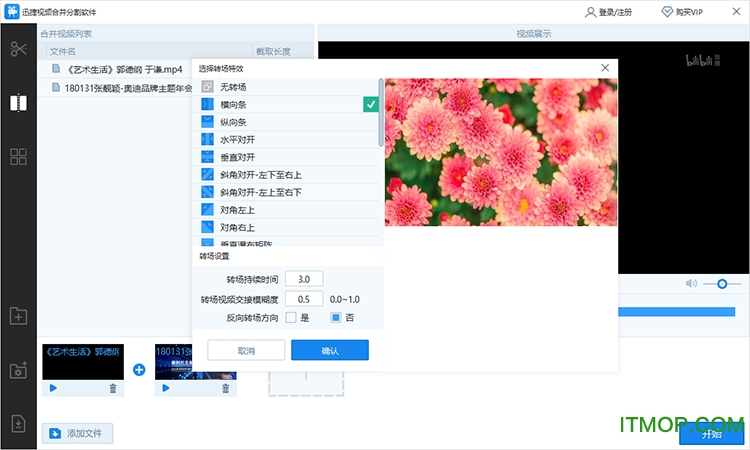Choose 斜角对开-左下至右上 transition
This screenshot has height=450, width=750.
(286, 175)
